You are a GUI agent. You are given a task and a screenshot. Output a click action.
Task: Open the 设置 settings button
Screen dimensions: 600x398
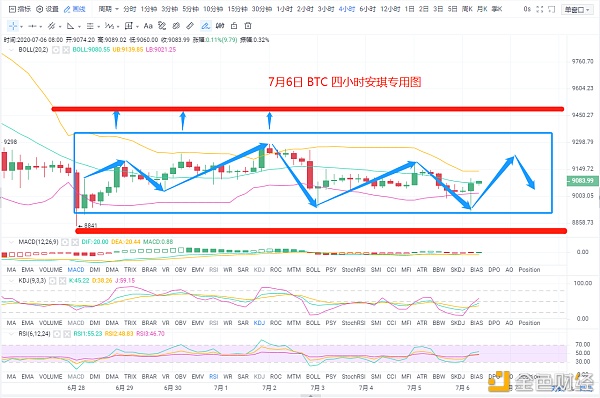[x=47, y=9]
